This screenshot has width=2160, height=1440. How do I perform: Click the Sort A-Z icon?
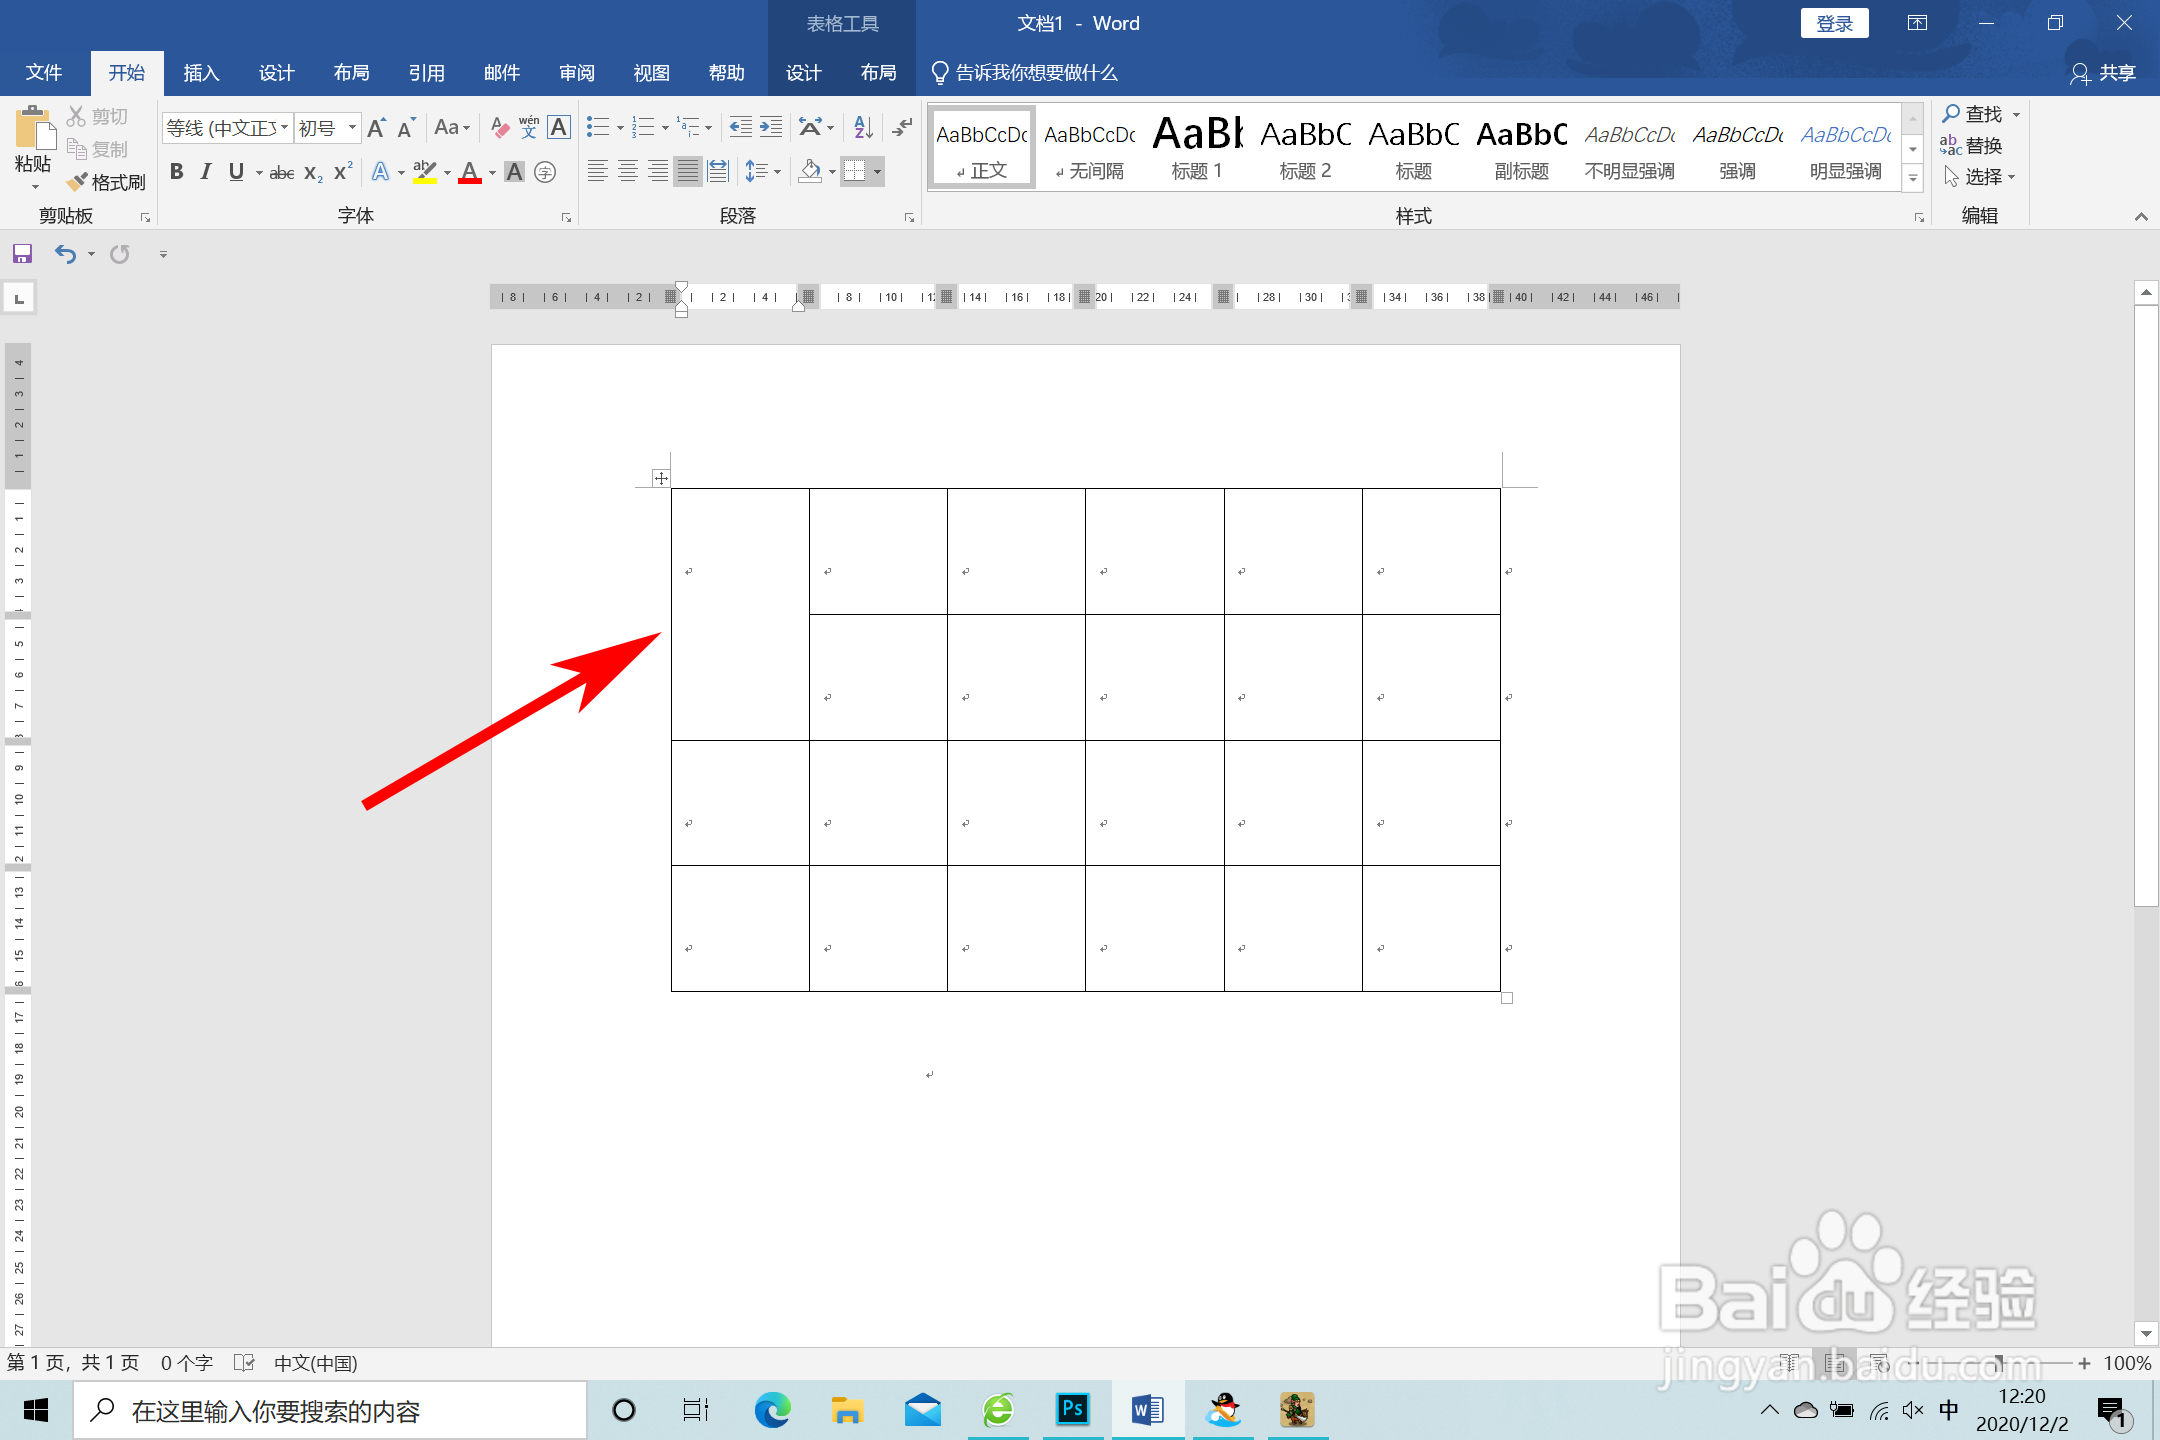pyautogui.click(x=863, y=127)
